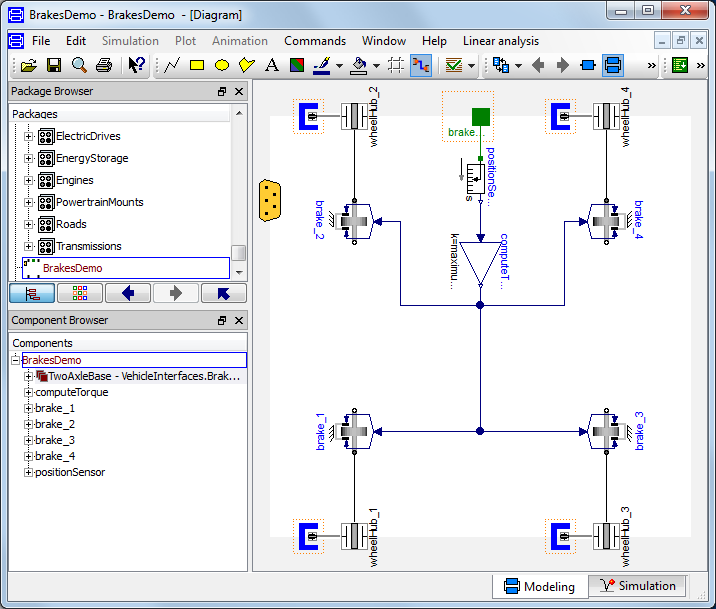Viewport: 716px width, 609px height.
Task: Switch to the Simulation tab
Action: click(x=636, y=586)
